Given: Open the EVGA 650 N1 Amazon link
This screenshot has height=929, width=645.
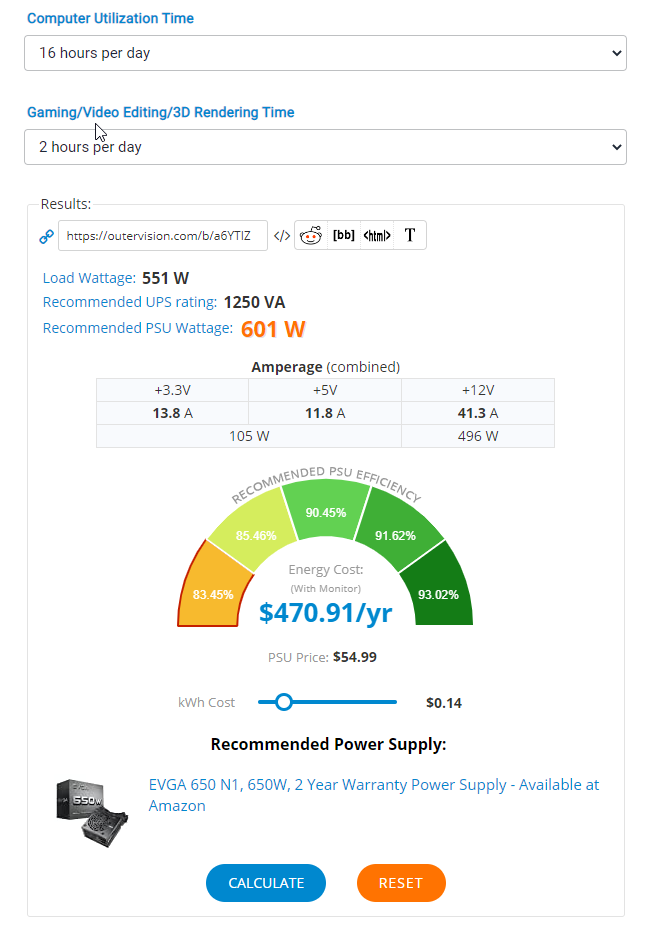Looking at the screenshot, I should (374, 795).
